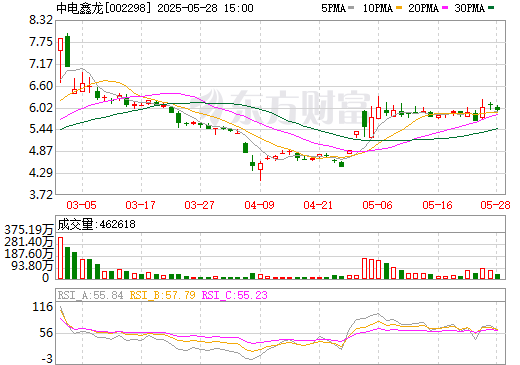Click the 4.29 price axis label

point(41,173)
